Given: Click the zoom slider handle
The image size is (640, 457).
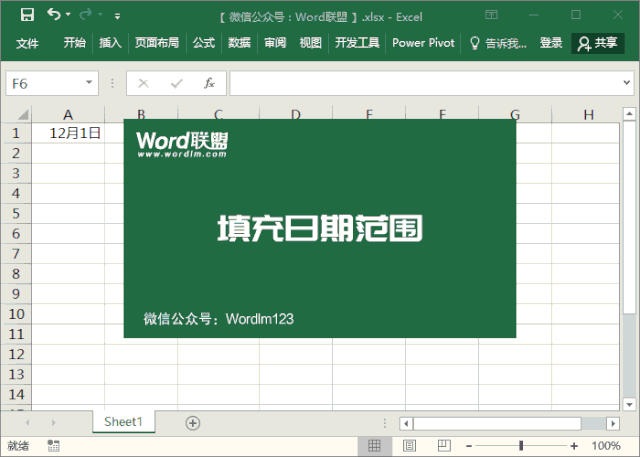Looking at the screenshot, I should click(521, 446).
